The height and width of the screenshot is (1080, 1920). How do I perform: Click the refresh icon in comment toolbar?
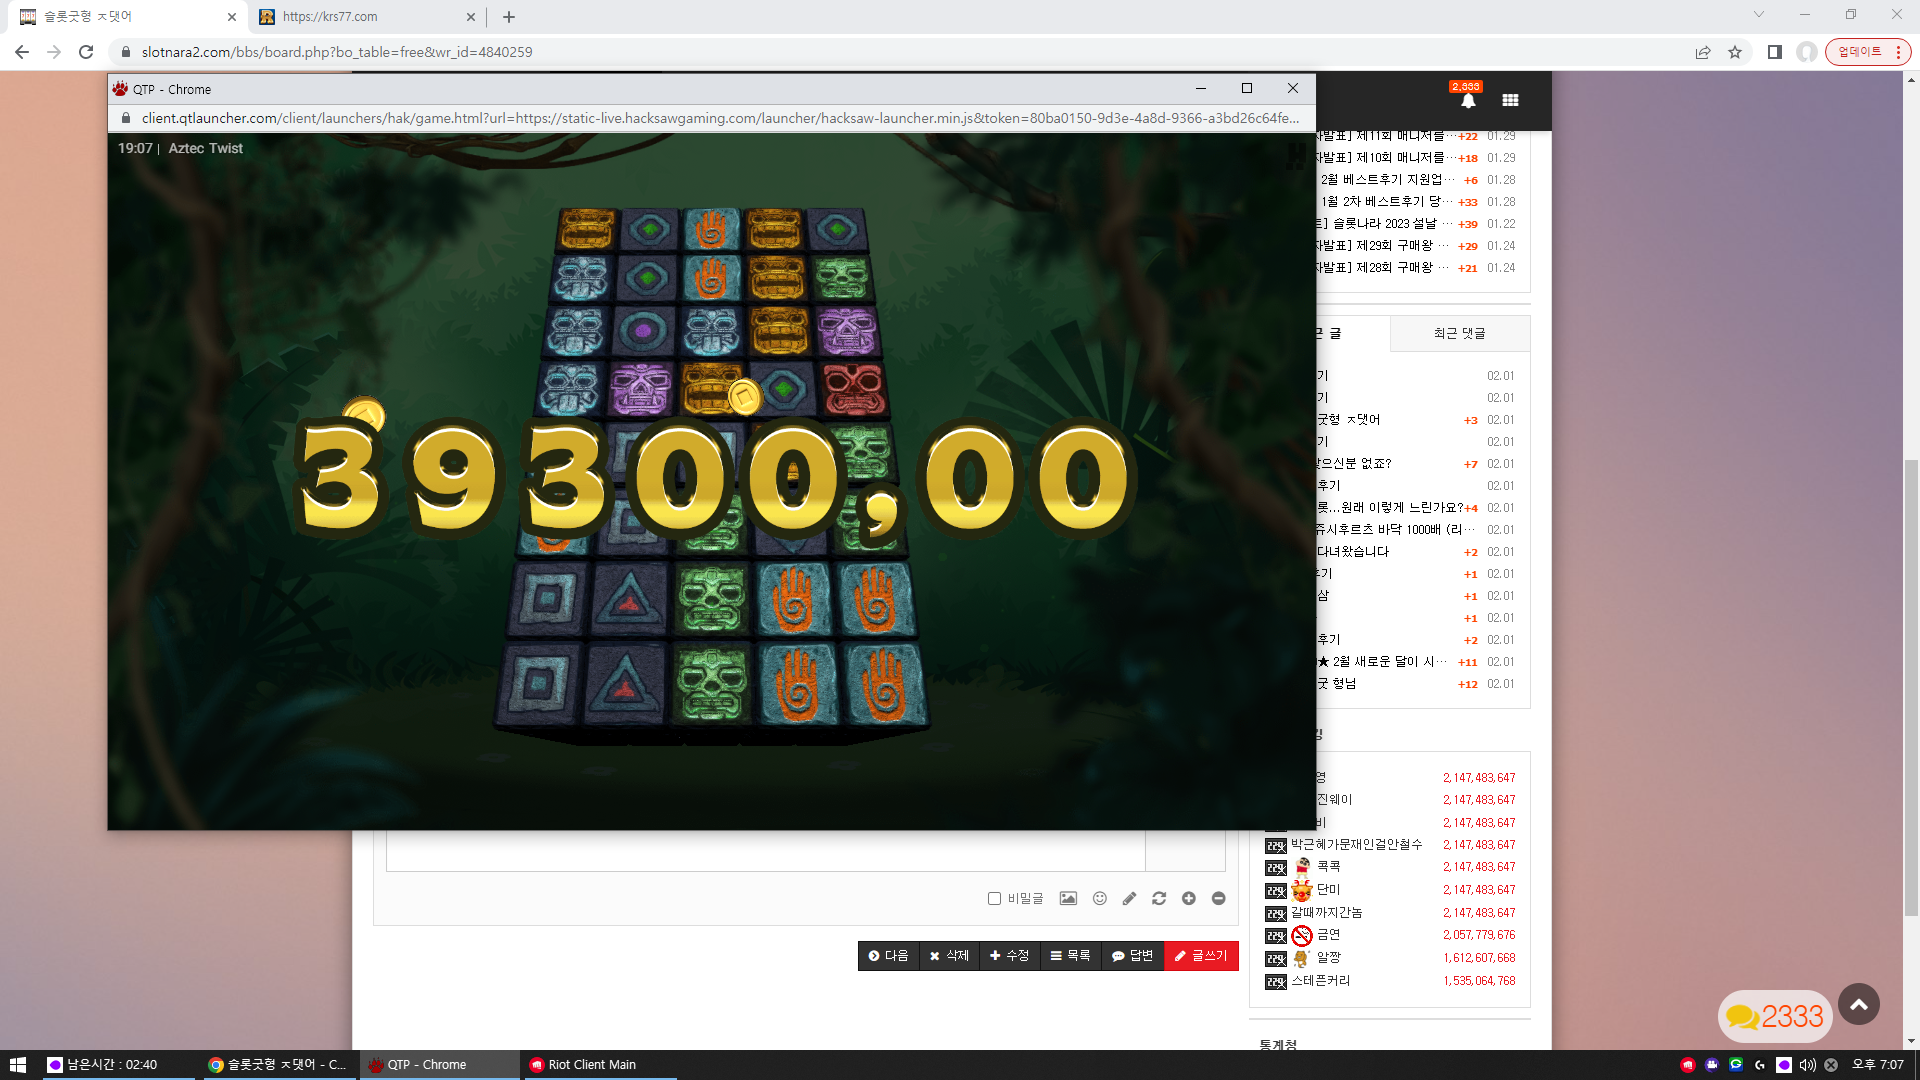tap(1159, 898)
